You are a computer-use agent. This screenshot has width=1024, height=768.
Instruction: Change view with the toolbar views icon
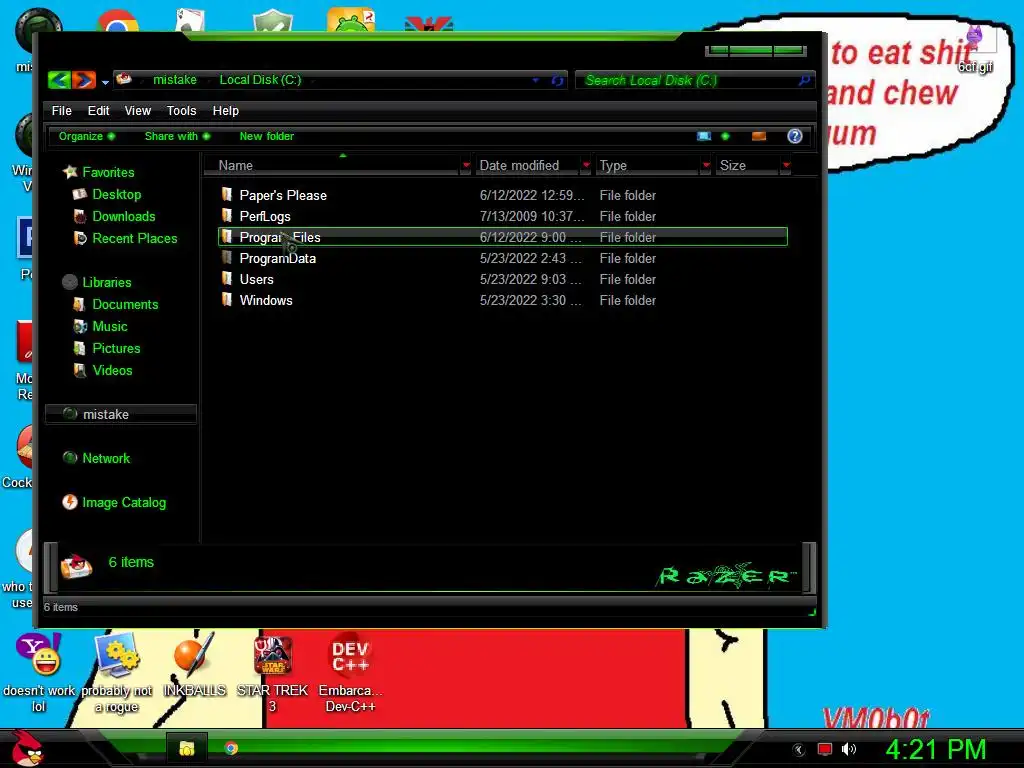(x=703, y=136)
